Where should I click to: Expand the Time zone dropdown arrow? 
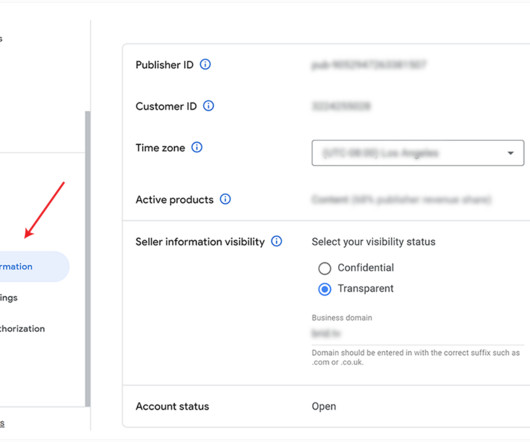510,153
